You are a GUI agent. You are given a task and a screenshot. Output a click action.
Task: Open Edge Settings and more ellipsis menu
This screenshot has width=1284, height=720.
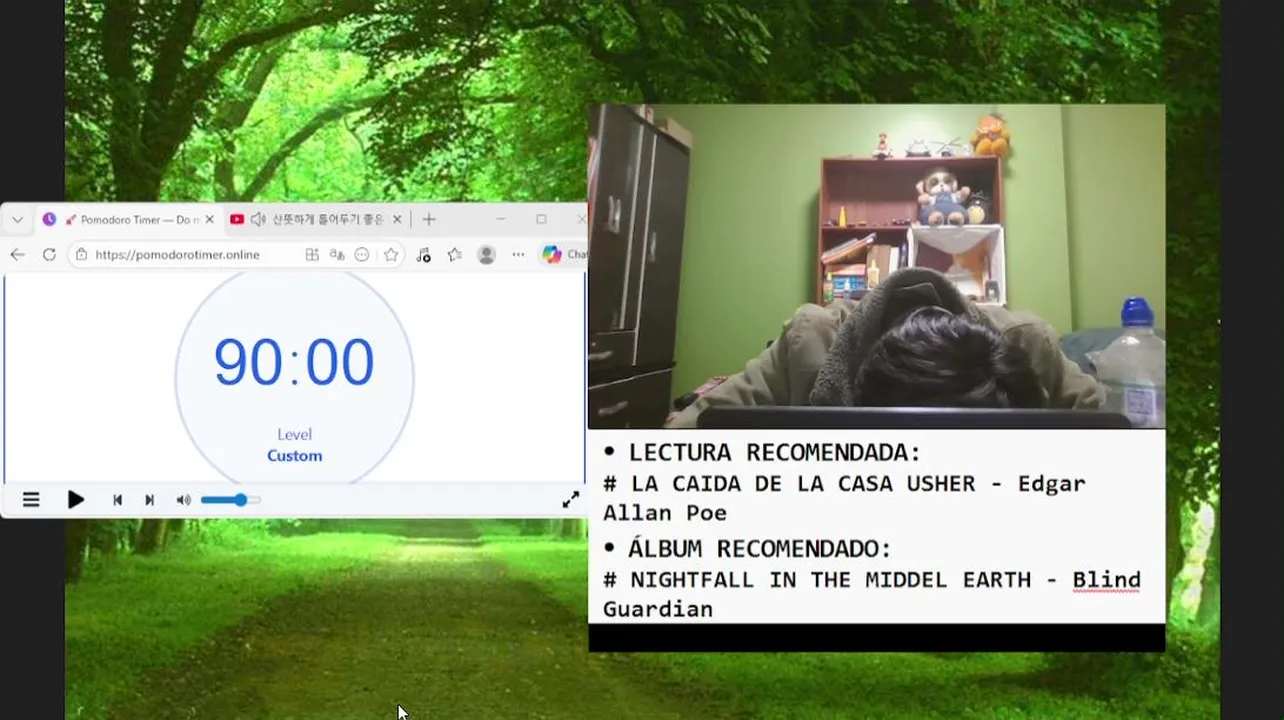tap(518, 255)
